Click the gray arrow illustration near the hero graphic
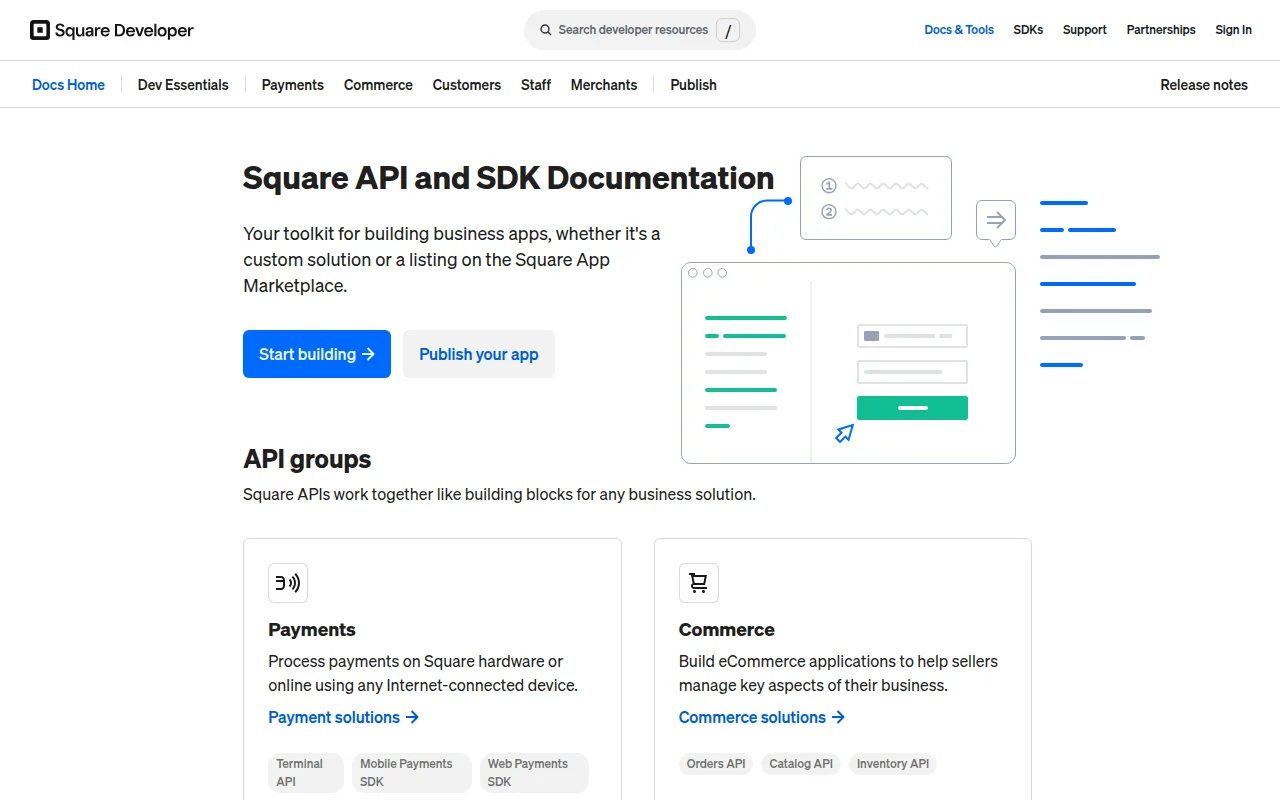Viewport: 1280px width, 800px height. pos(995,220)
